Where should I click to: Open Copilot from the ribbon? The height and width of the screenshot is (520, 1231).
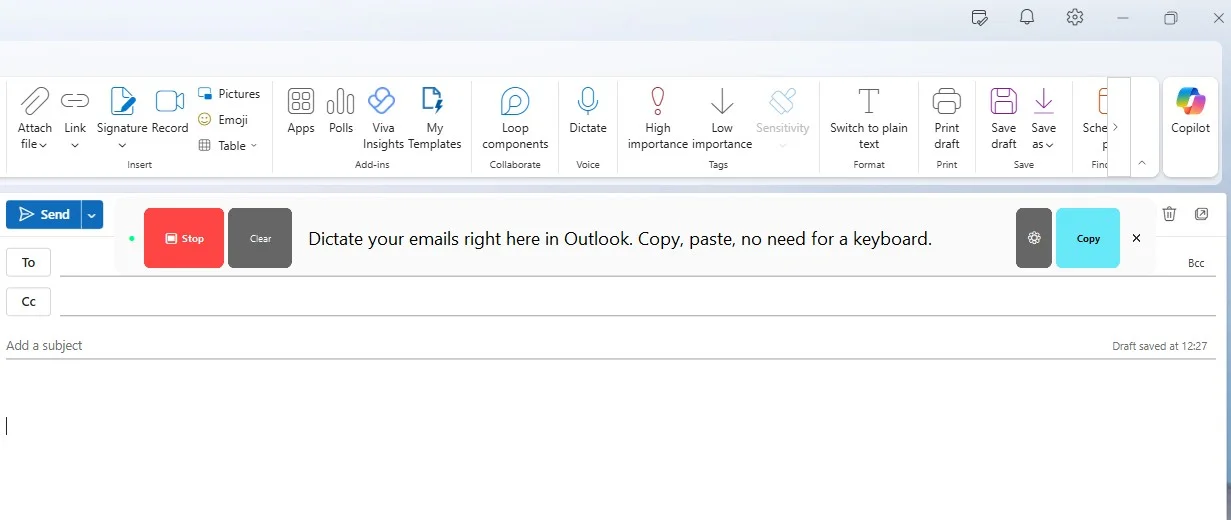[1190, 110]
